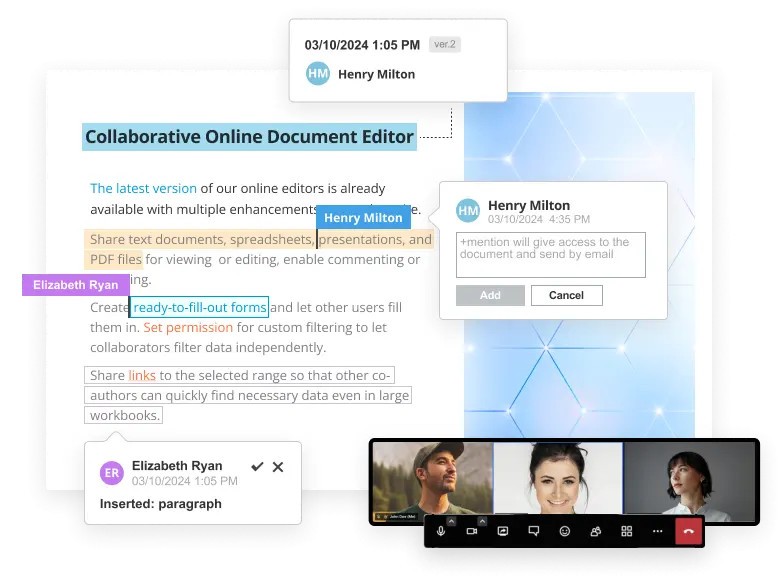The height and width of the screenshot is (580, 780).
Task: Cancel the new comment
Action: tap(566, 295)
